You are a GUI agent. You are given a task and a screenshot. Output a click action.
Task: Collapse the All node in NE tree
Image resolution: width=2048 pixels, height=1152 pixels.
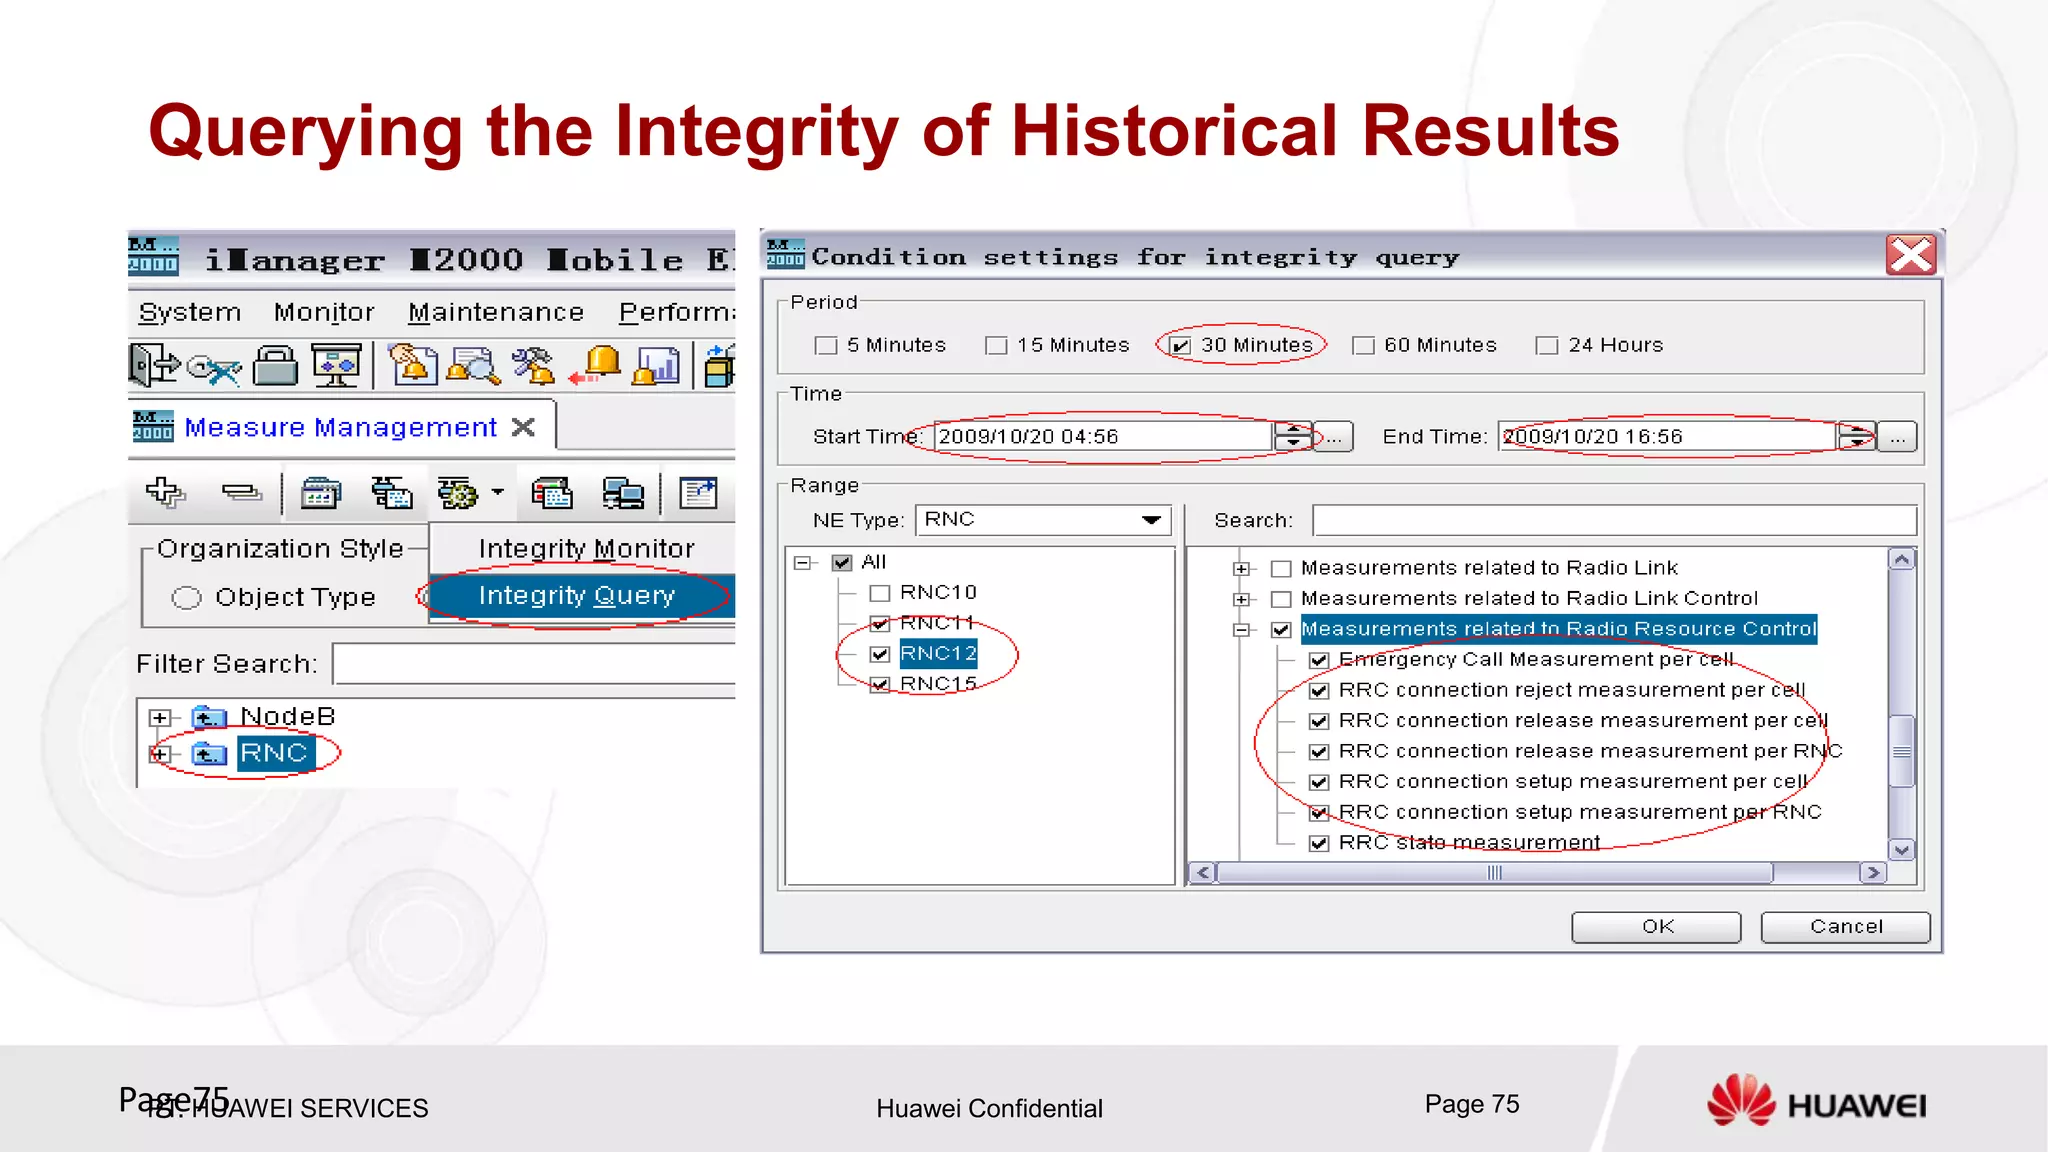point(802,563)
